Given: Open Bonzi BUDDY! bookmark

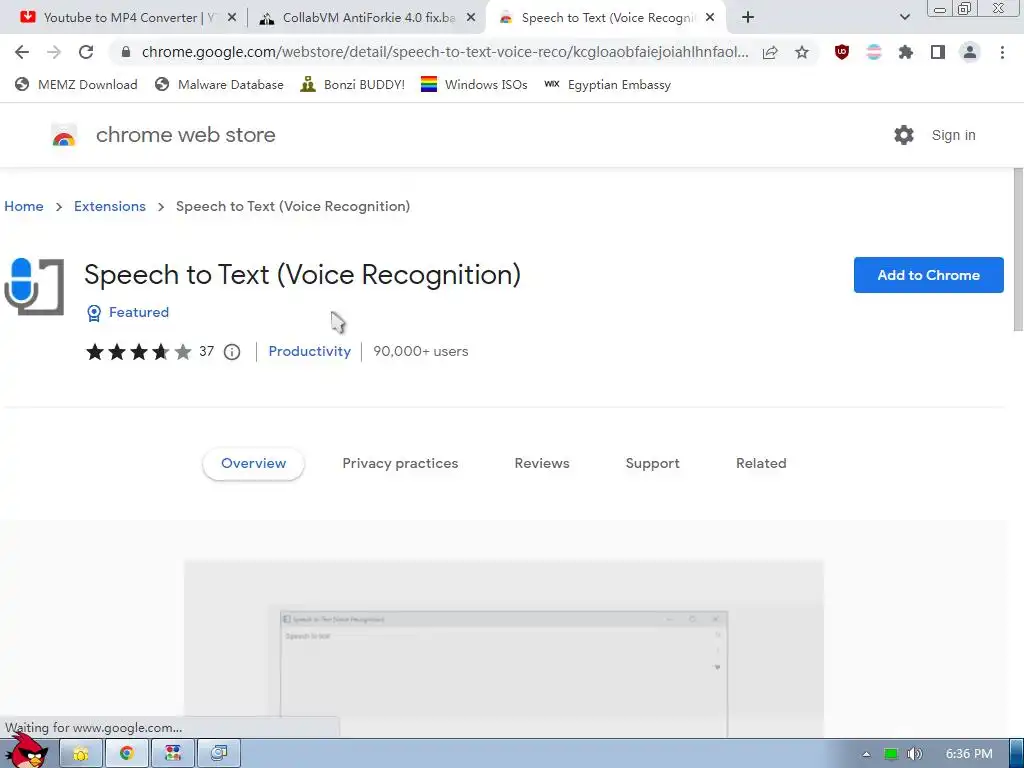Looking at the screenshot, I should coord(353,85).
